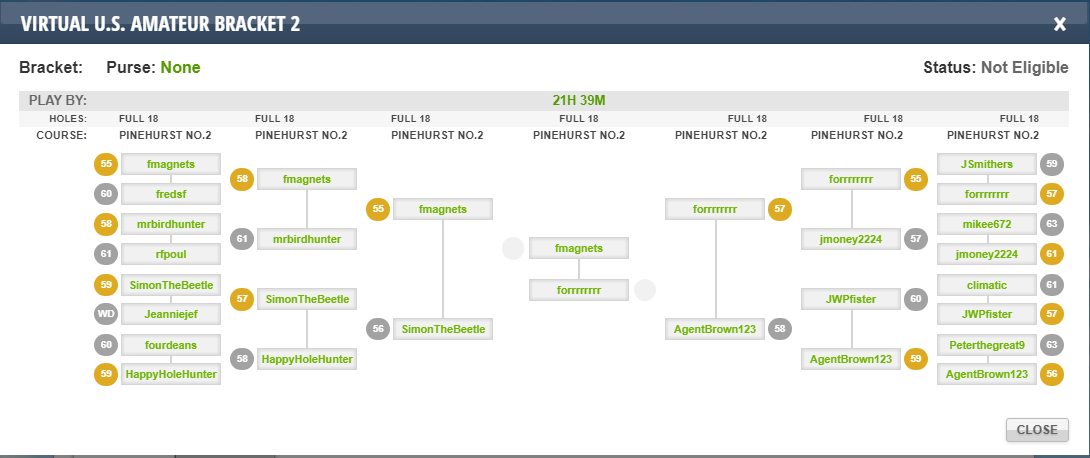Click the 21H 39M play-by timer
The image size is (1090, 458).
pos(579,100)
